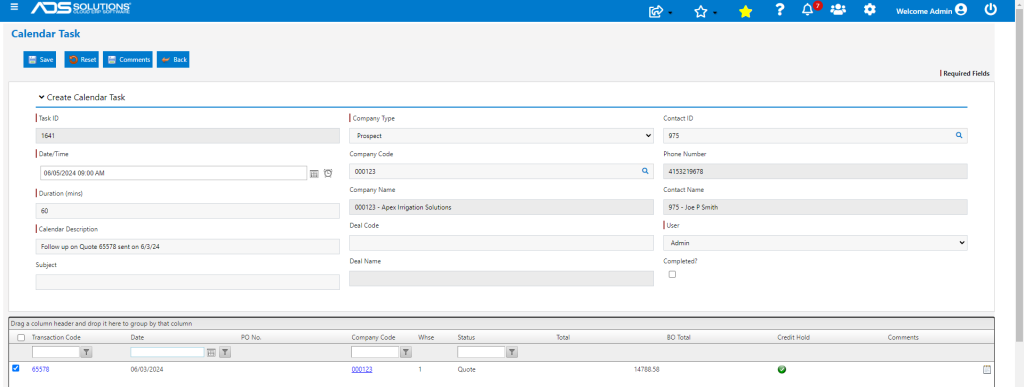The height and width of the screenshot is (387, 1024).
Task: Go Back from Calendar Task
Action: pos(173,59)
